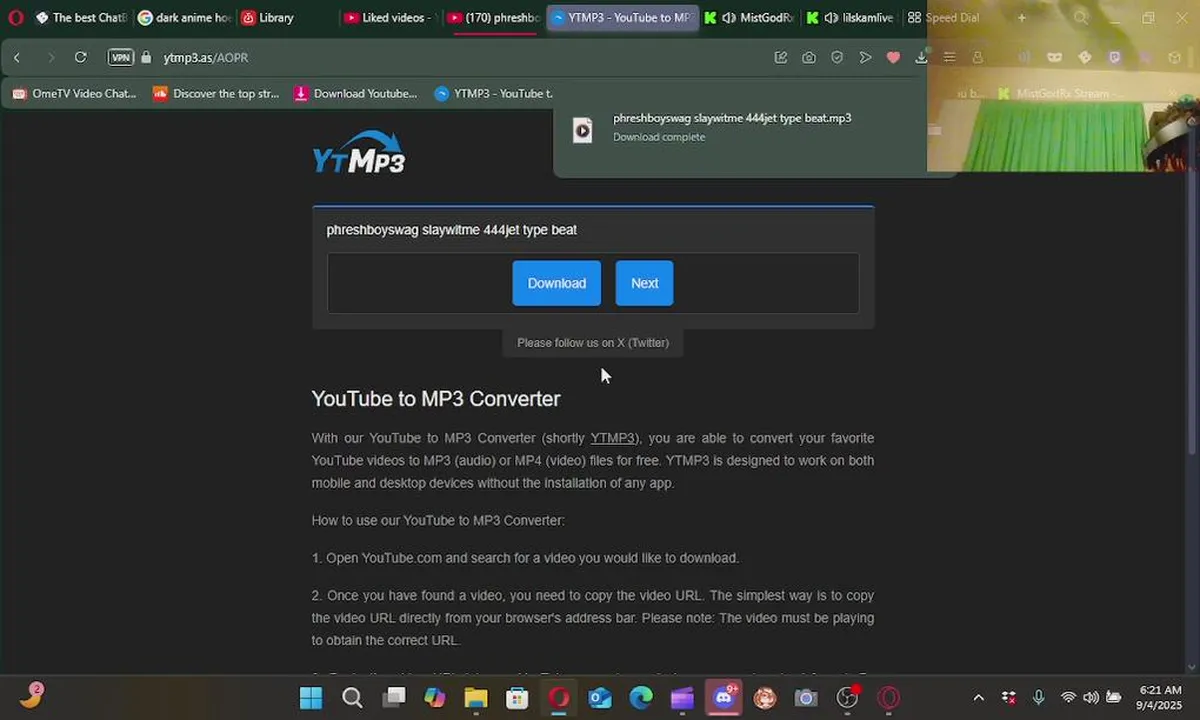
Task: Open a new tab with the plus button
Action: [1022, 18]
